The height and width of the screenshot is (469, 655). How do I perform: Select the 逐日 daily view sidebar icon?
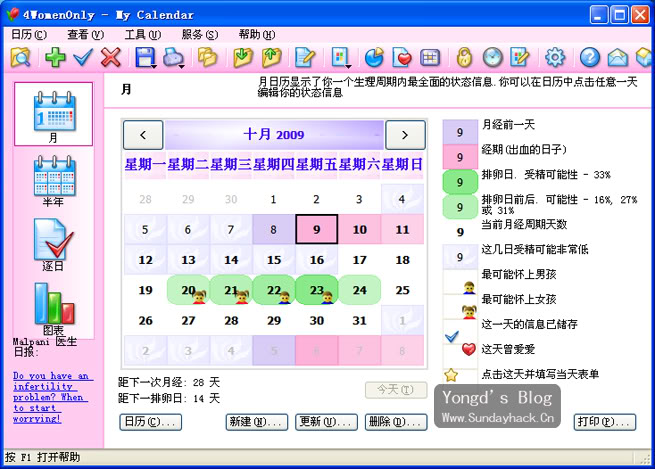(x=53, y=245)
